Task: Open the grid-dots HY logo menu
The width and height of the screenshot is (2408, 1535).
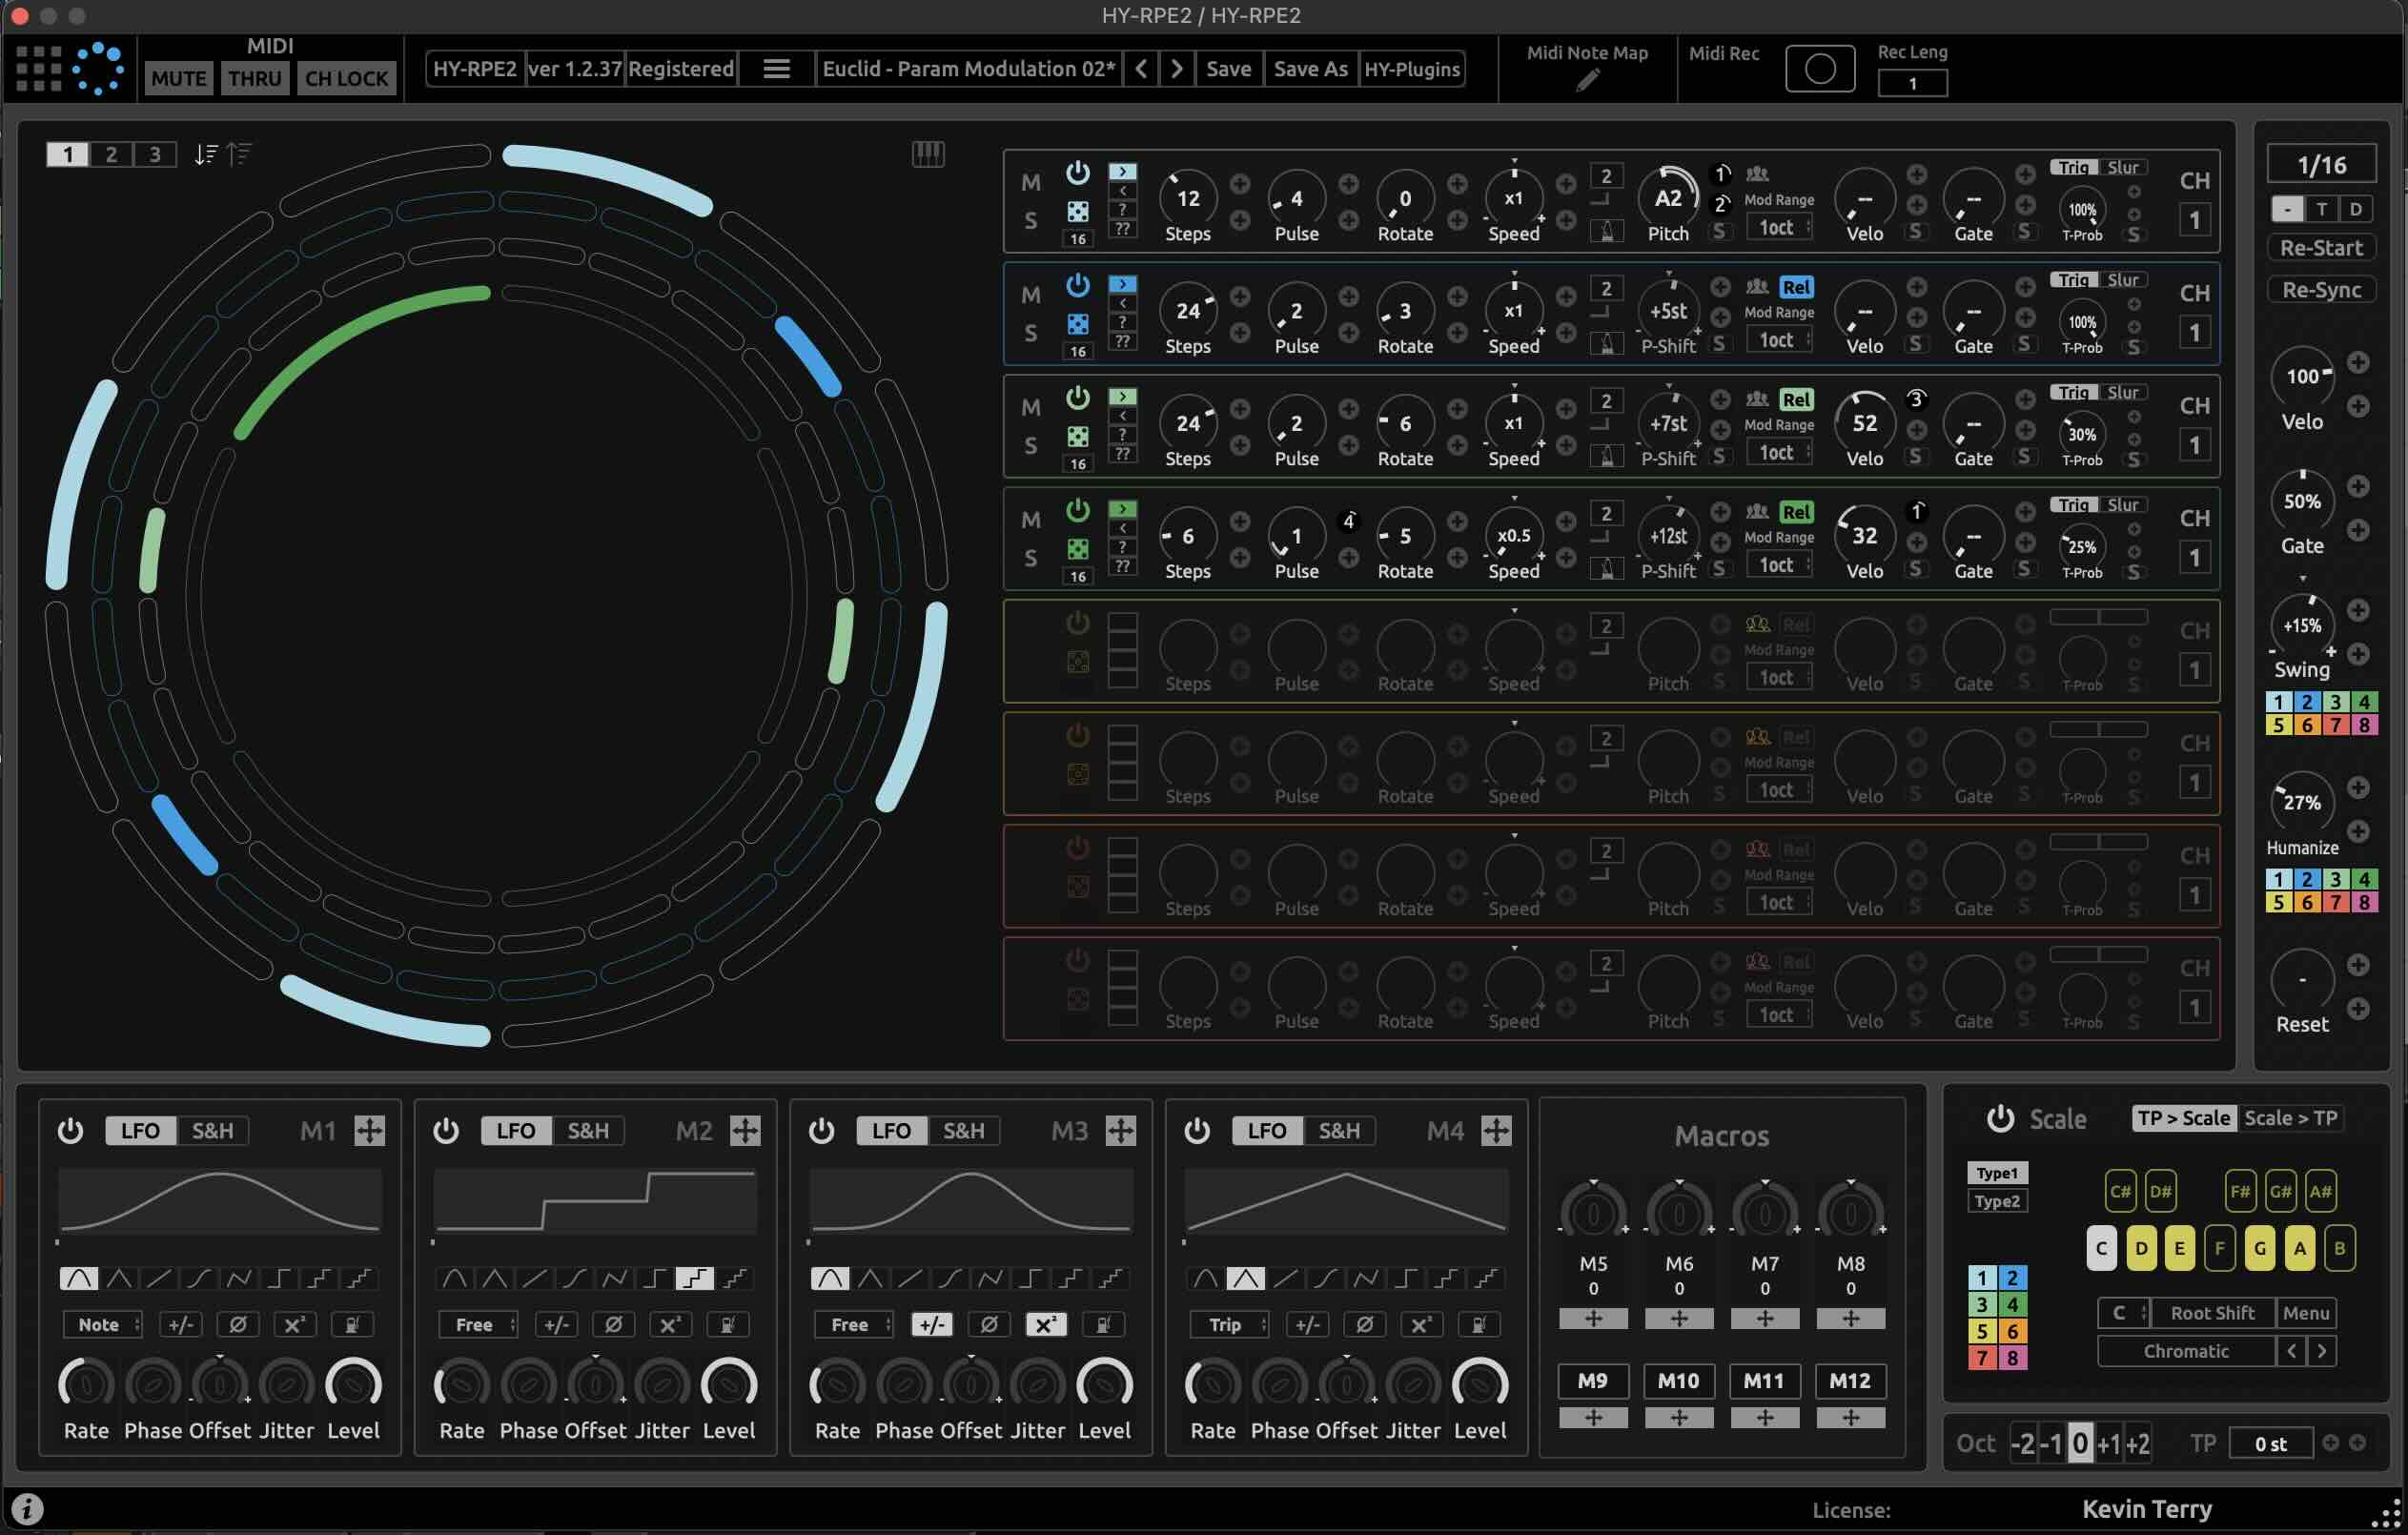Action: (x=39, y=69)
